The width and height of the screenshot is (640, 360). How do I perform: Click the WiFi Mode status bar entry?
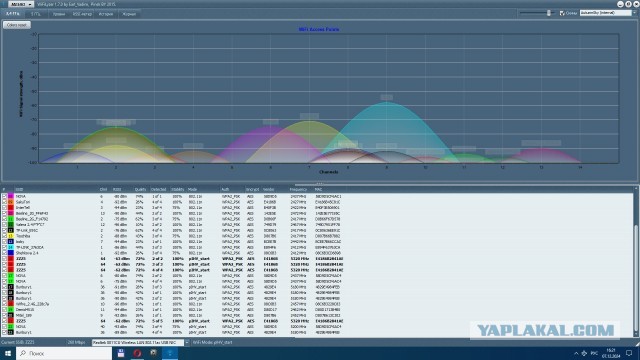click(212, 342)
